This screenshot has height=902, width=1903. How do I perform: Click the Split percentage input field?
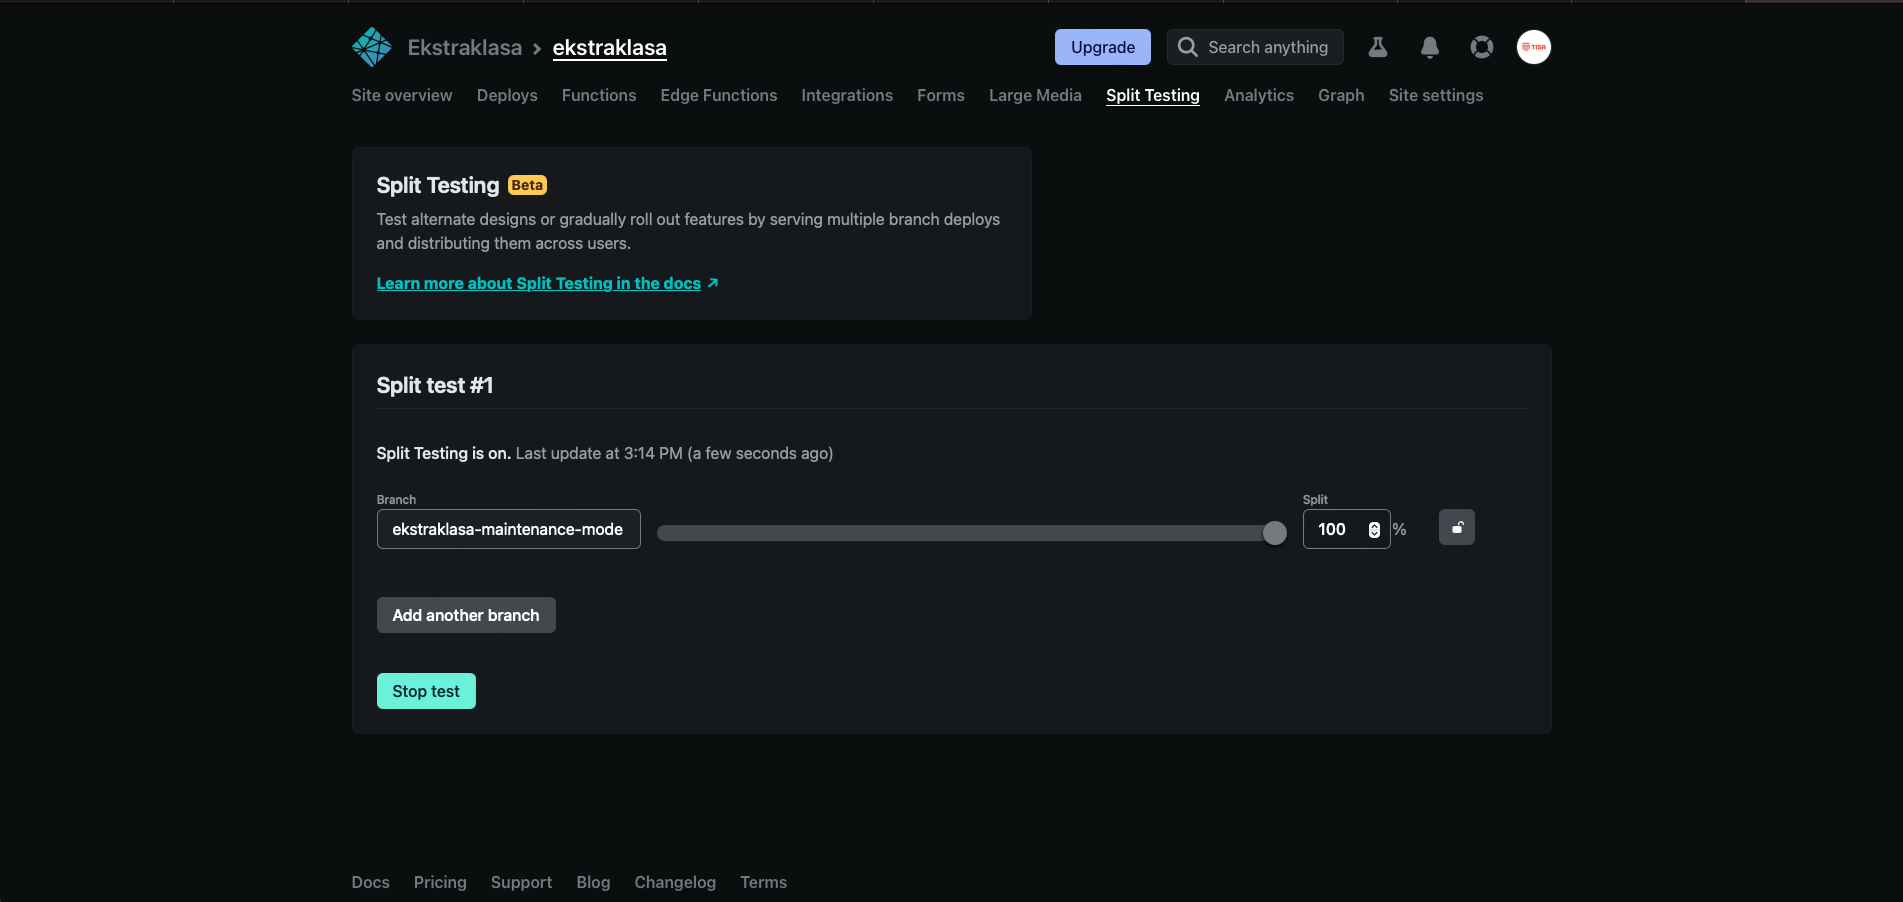(x=1346, y=529)
